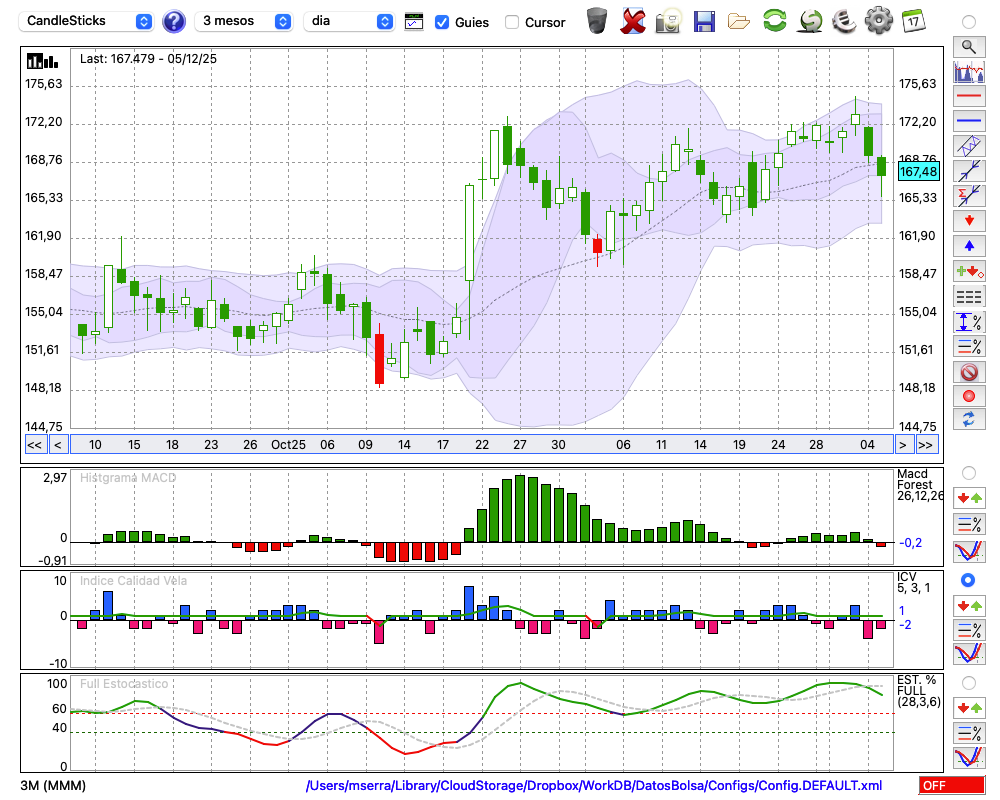Open the calendar date icon
This screenshot has height=800, width=1000.
click(913, 20)
